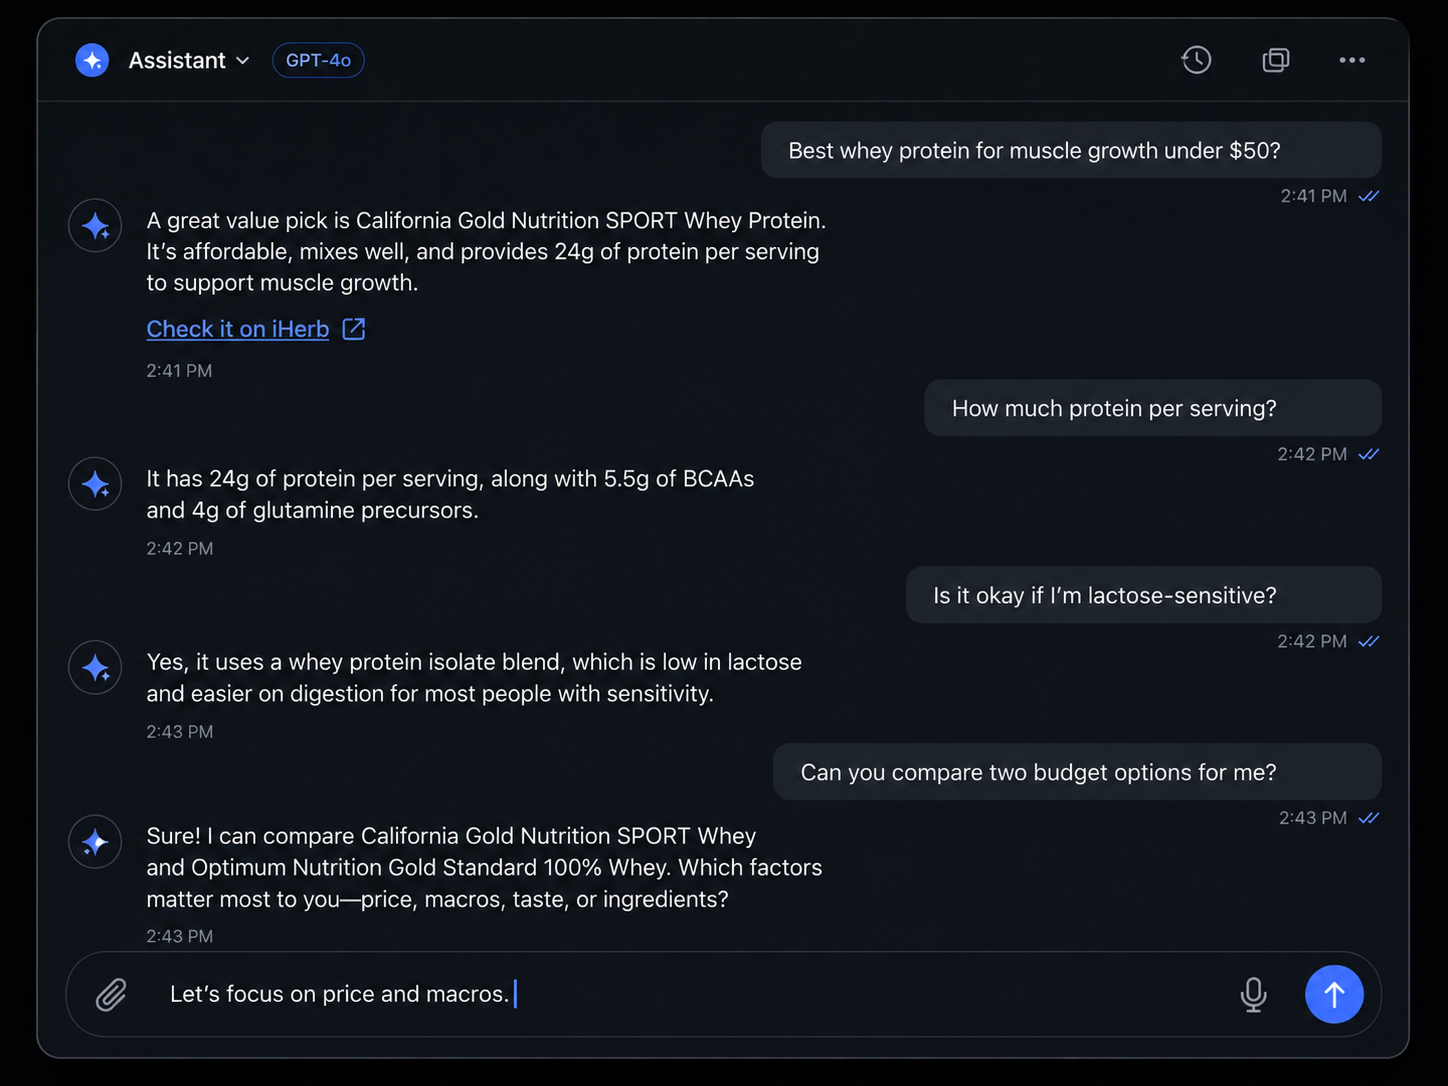
Task: Open chat history clock icon
Action: (x=1196, y=60)
